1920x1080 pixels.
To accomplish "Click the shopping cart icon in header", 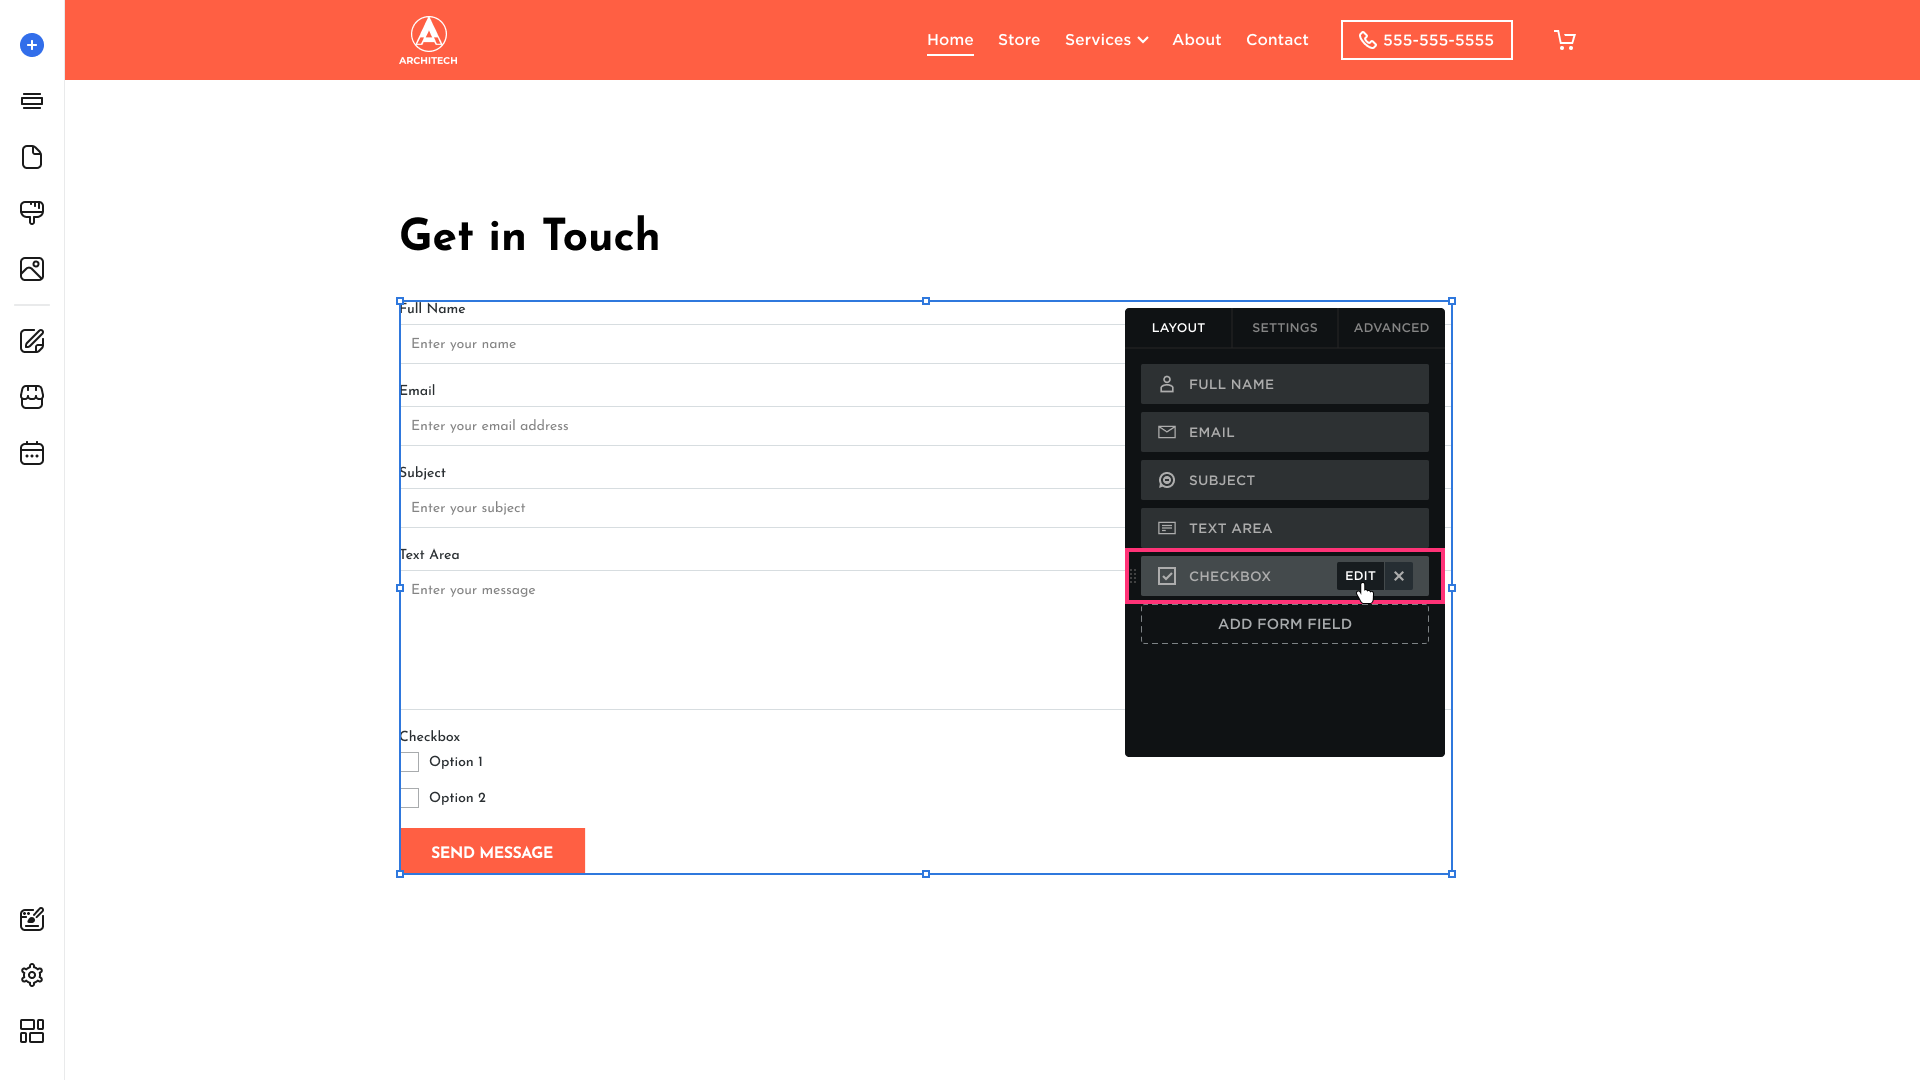I will point(1565,40).
